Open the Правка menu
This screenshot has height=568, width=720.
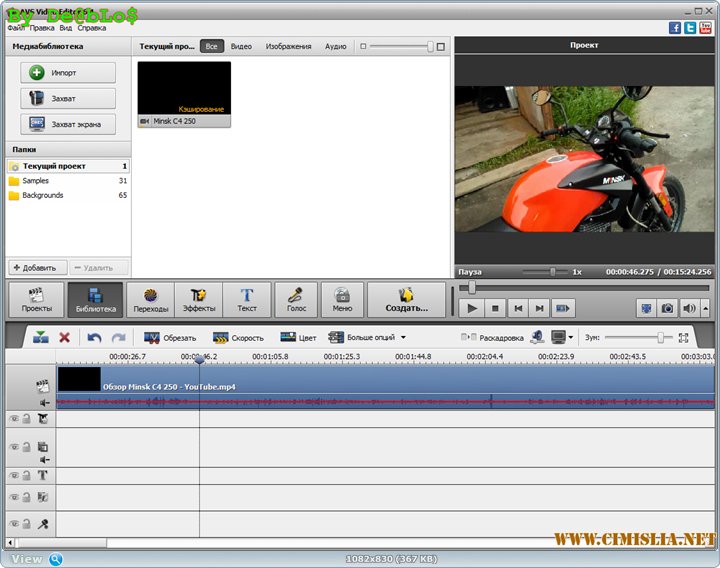pos(42,28)
